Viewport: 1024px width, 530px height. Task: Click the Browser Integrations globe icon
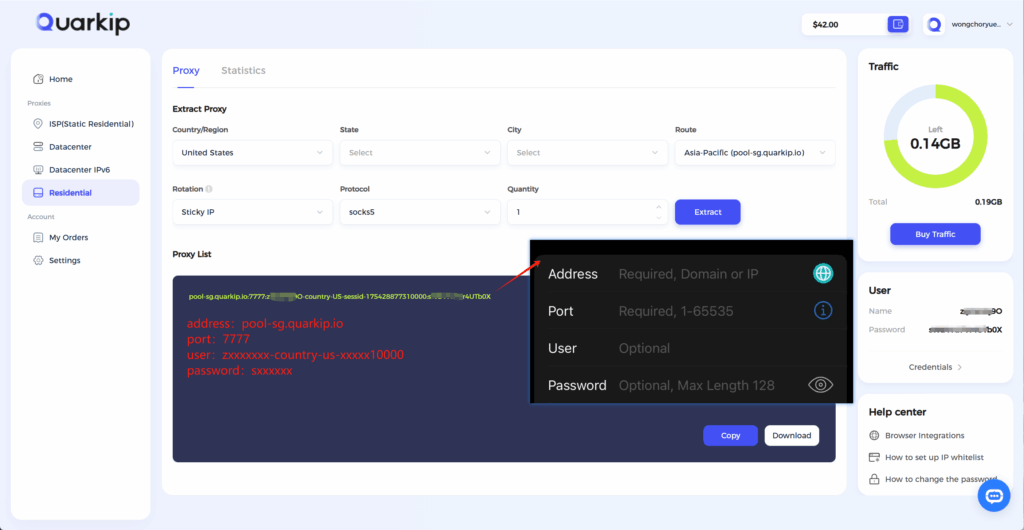(x=874, y=435)
